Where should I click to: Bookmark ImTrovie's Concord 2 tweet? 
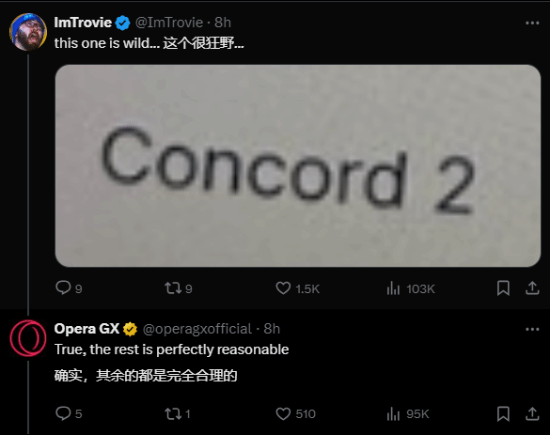tap(503, 288)
